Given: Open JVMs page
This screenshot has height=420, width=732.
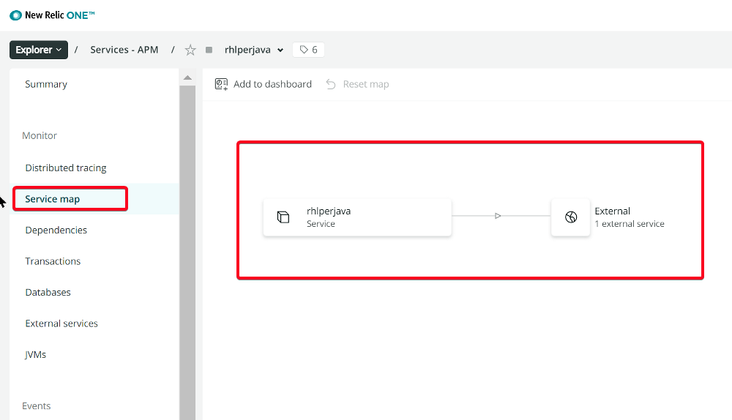Looking at the screenshot, I should coord(35,355).
